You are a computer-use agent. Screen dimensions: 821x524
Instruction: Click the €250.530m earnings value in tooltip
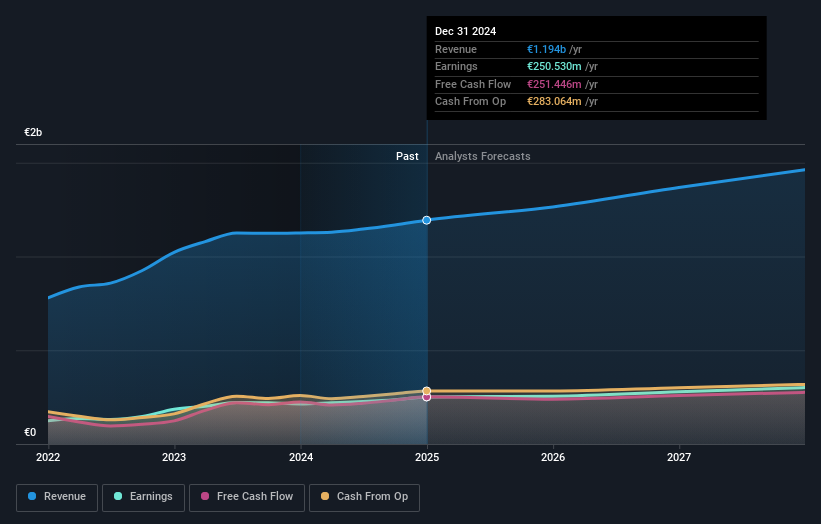tap(554, 66)
